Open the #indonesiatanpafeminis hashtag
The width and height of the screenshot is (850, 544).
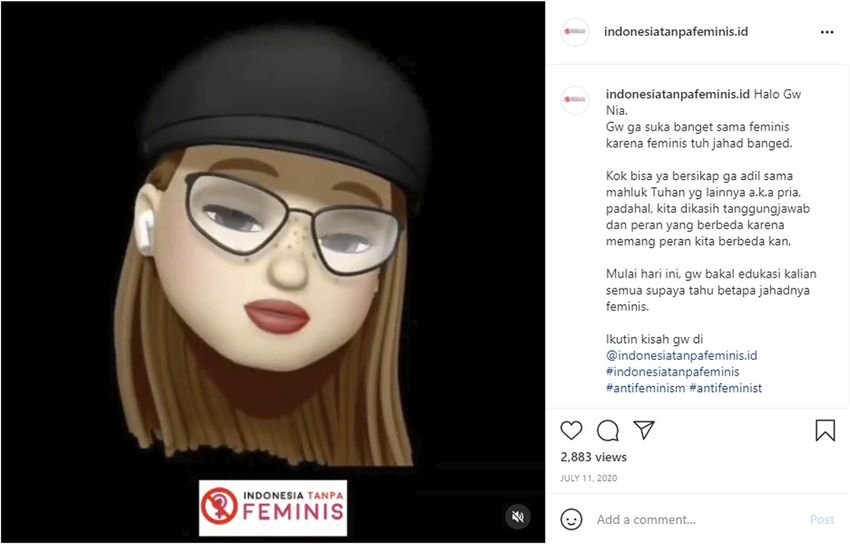point(672,372)
